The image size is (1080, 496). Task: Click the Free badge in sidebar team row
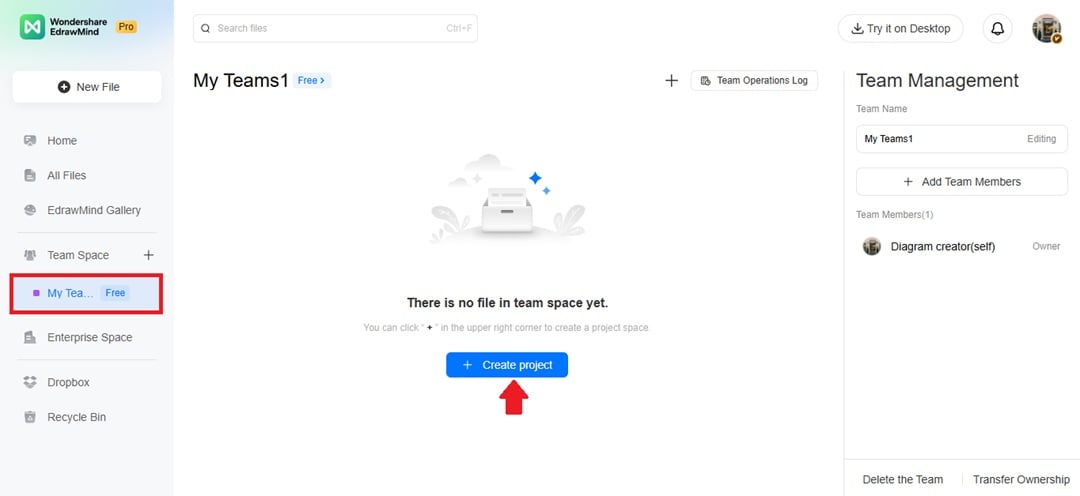click(x=115, y=293)
